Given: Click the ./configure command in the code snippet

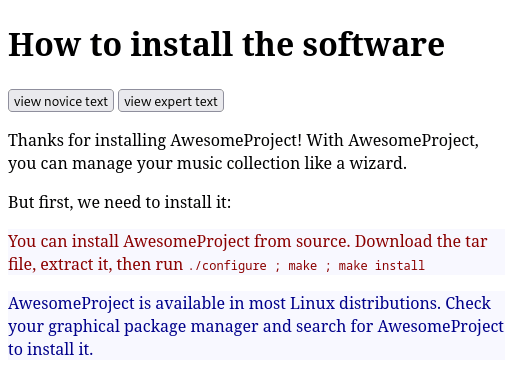Looking at the screenshot, I should (x=228, y=266).
